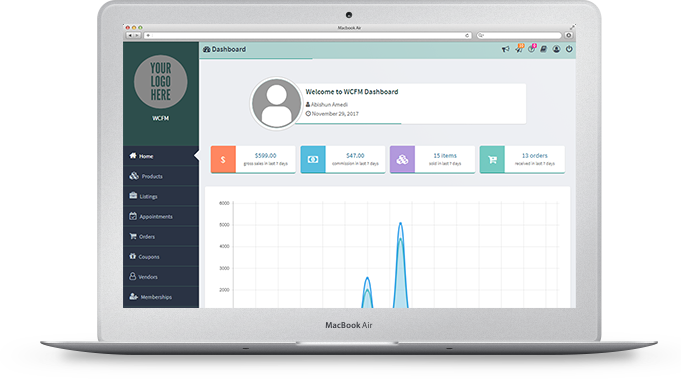
Task: Click the 3000 axis label on chart
Action: pos(224,268)
